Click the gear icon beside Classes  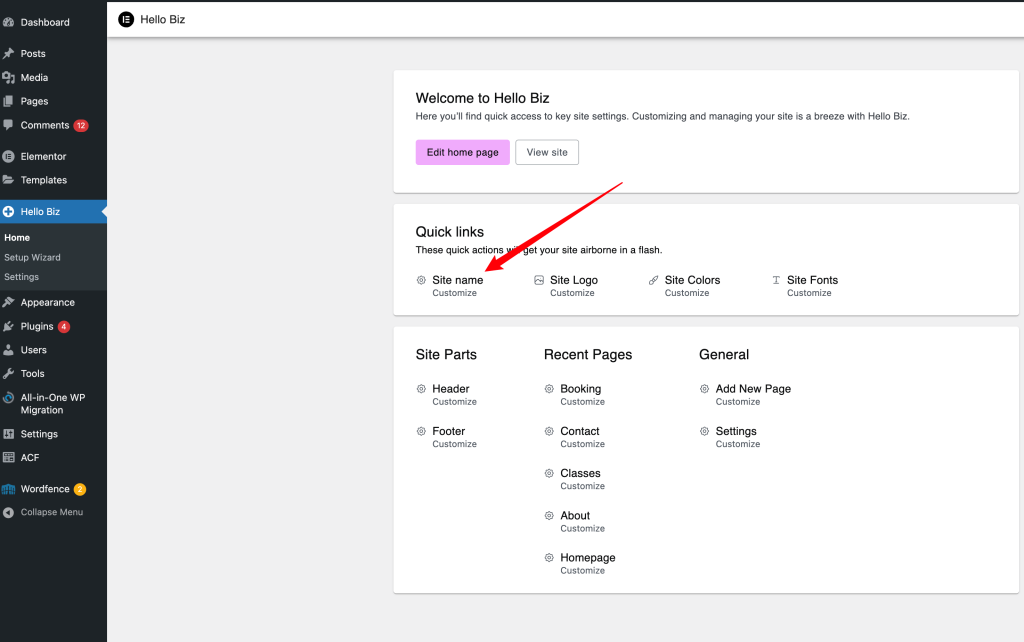click(x=549, y=473)
